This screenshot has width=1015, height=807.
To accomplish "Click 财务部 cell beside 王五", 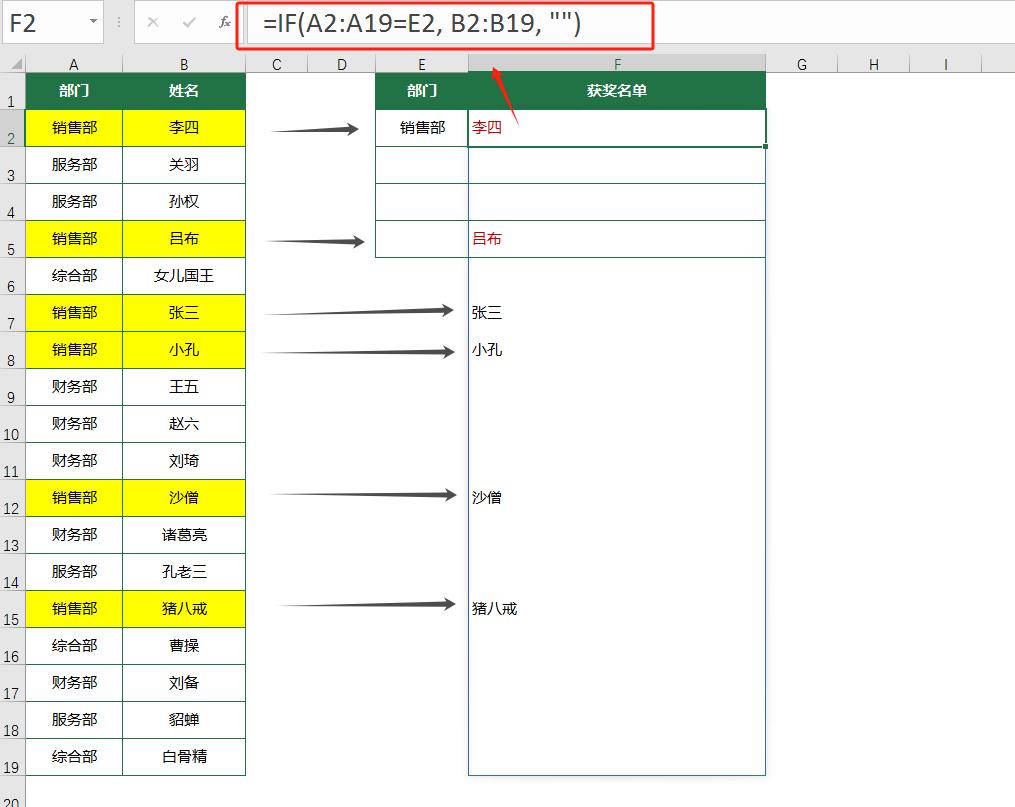I will (74, 387).
